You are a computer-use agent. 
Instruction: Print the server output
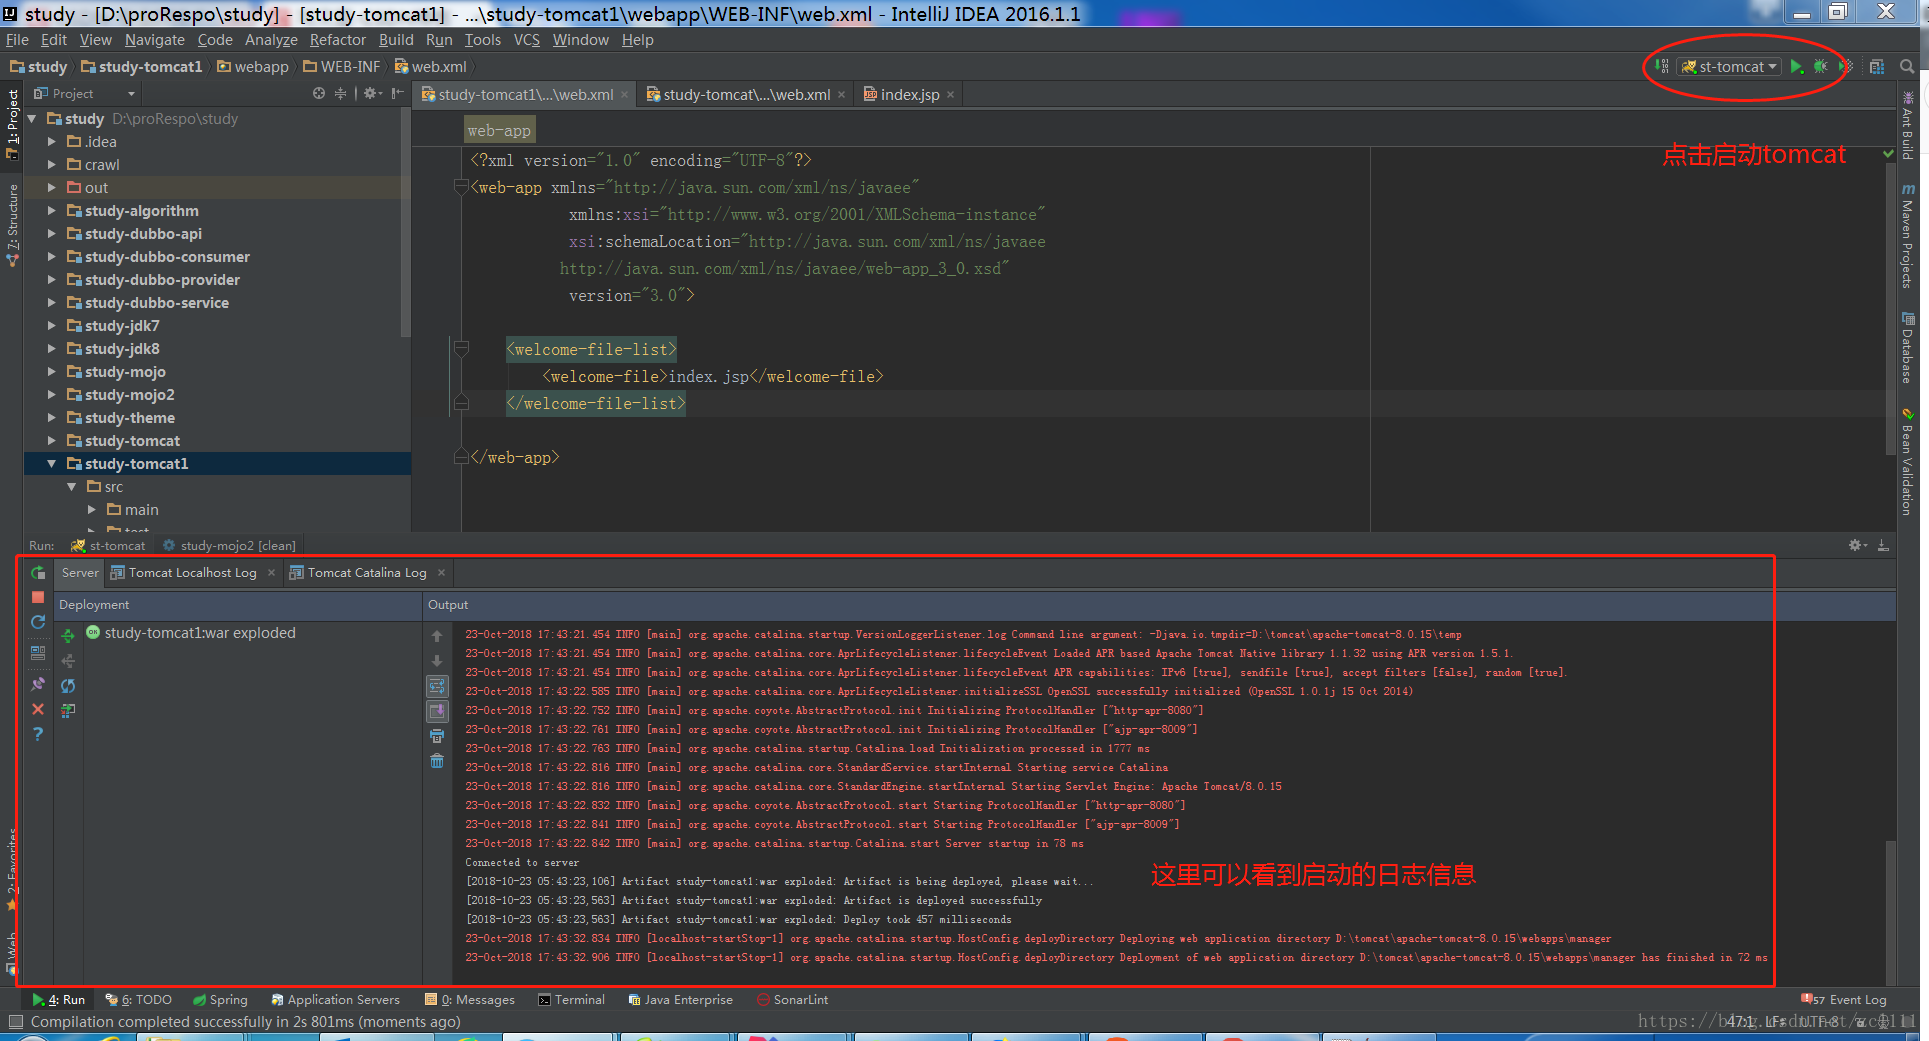(x=437, y=736)
